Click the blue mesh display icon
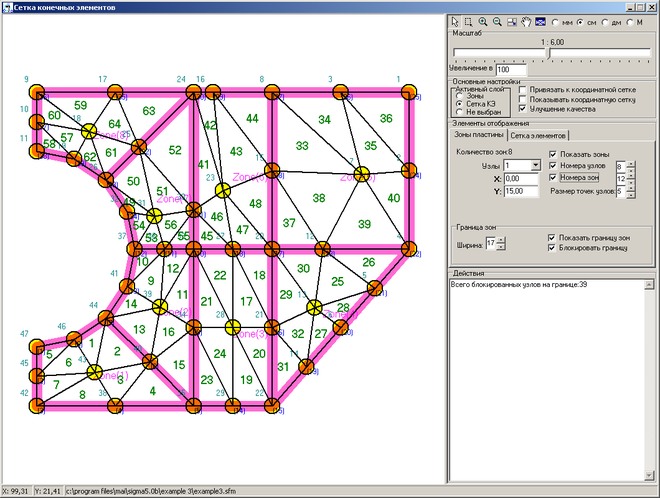 click(540, 21)
